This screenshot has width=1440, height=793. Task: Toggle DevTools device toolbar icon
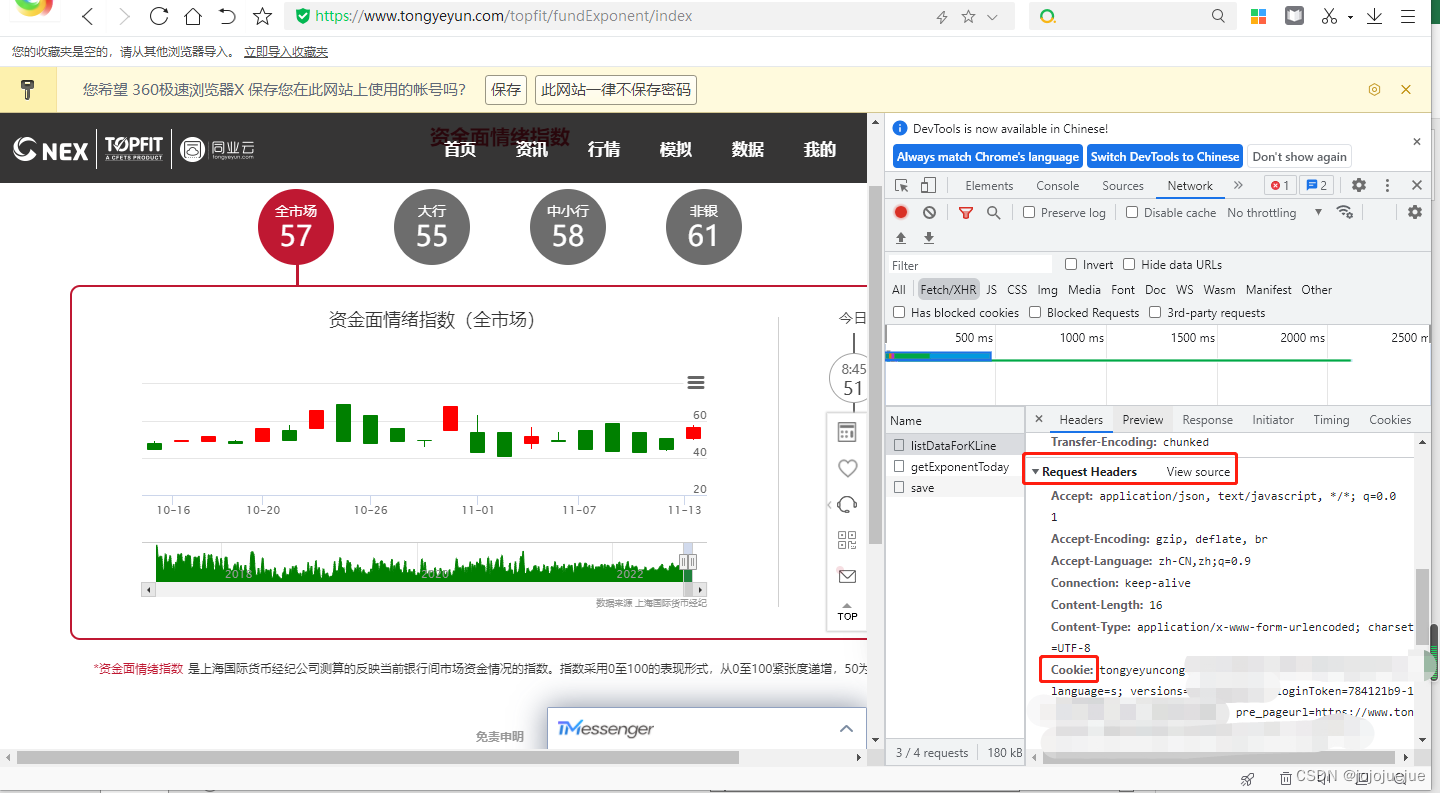928,185
